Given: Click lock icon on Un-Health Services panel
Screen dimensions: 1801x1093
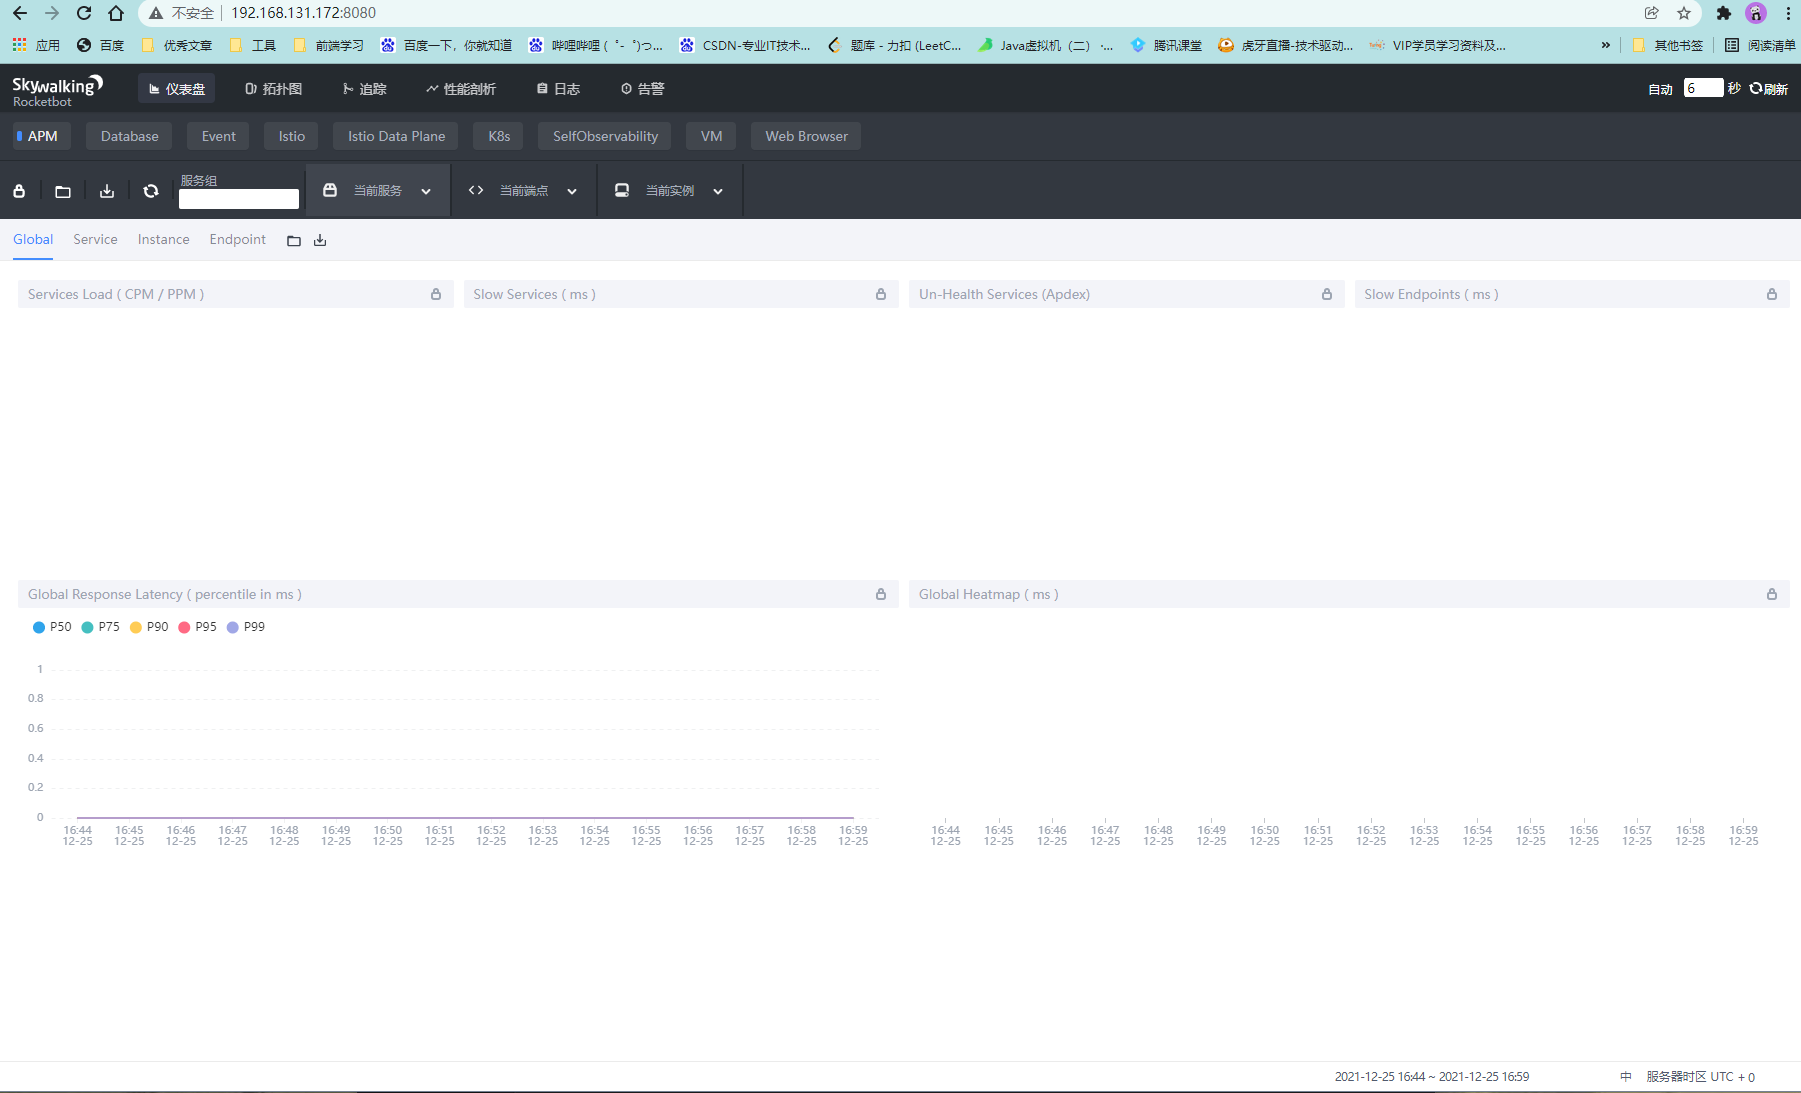Looking at the screenshot, I should tap(1327, 294).
